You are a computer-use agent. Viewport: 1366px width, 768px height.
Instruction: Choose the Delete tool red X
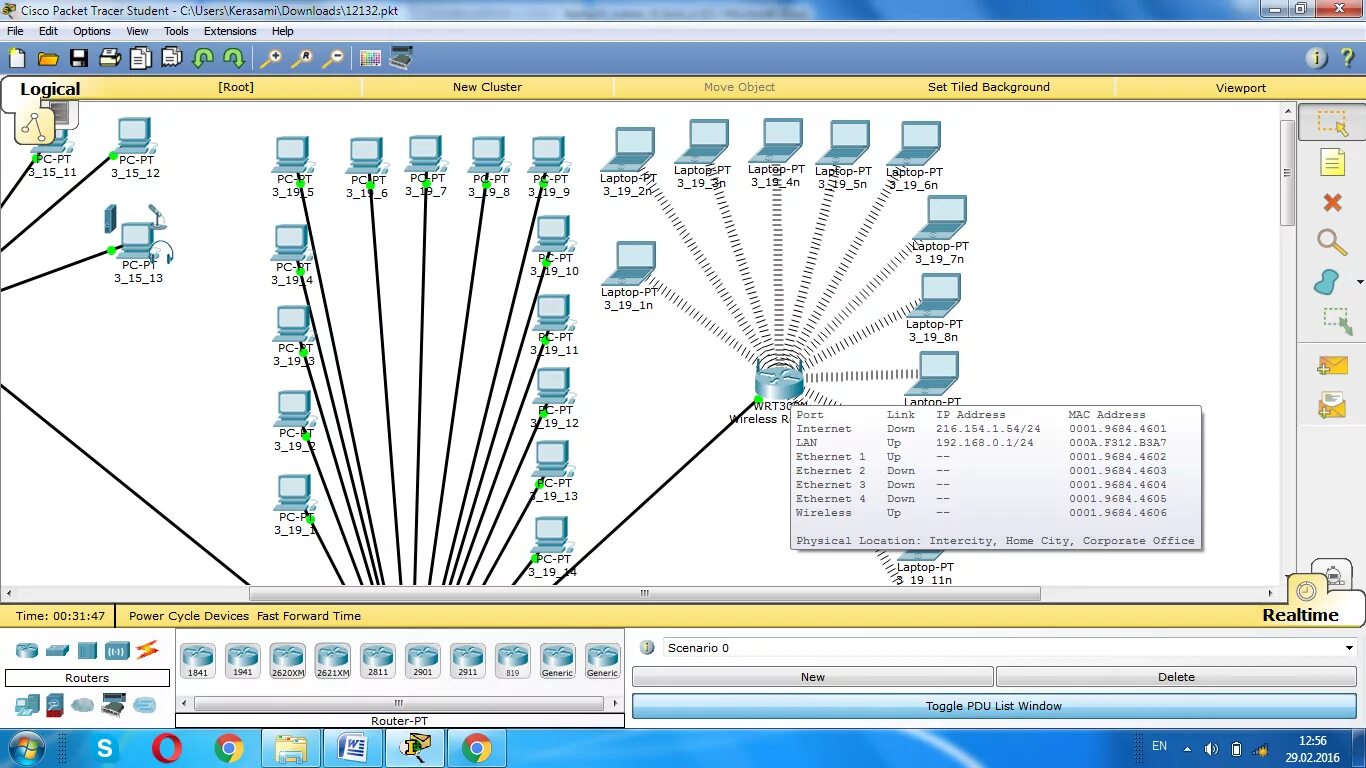pos(1332,203)
